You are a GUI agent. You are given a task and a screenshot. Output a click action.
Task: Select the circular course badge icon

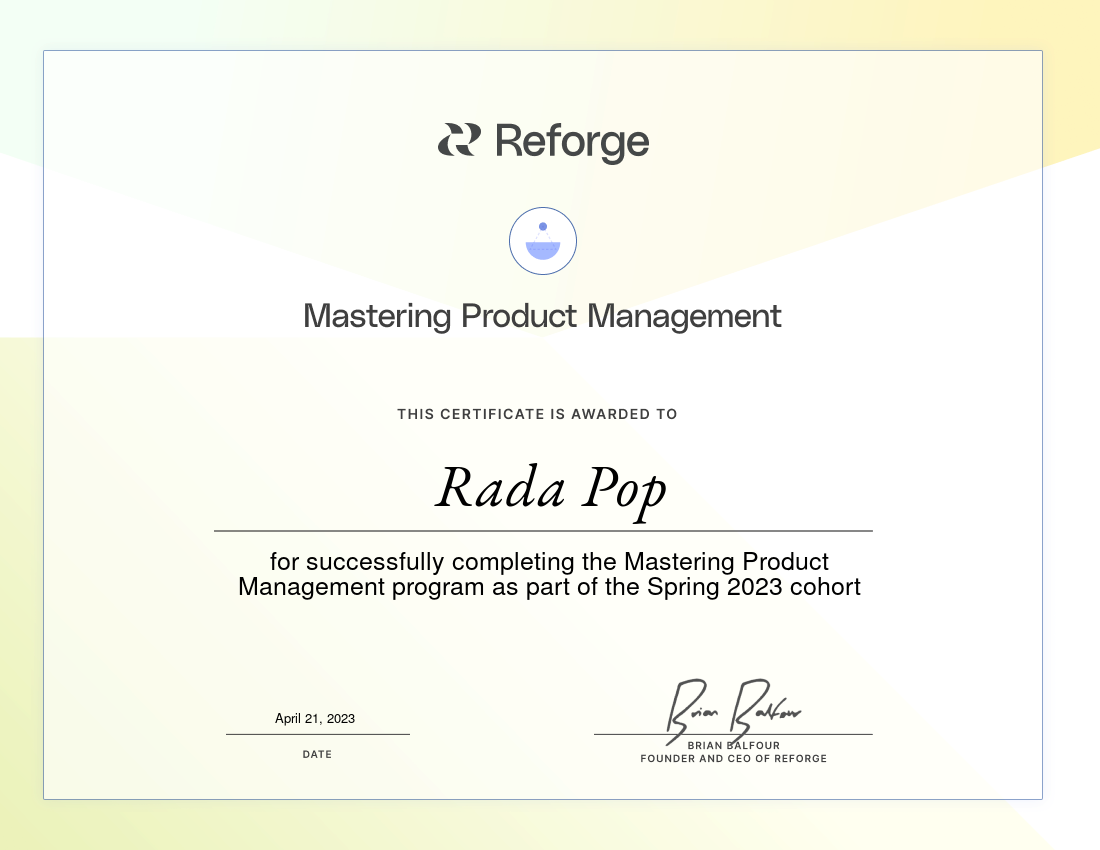[543, 241]
